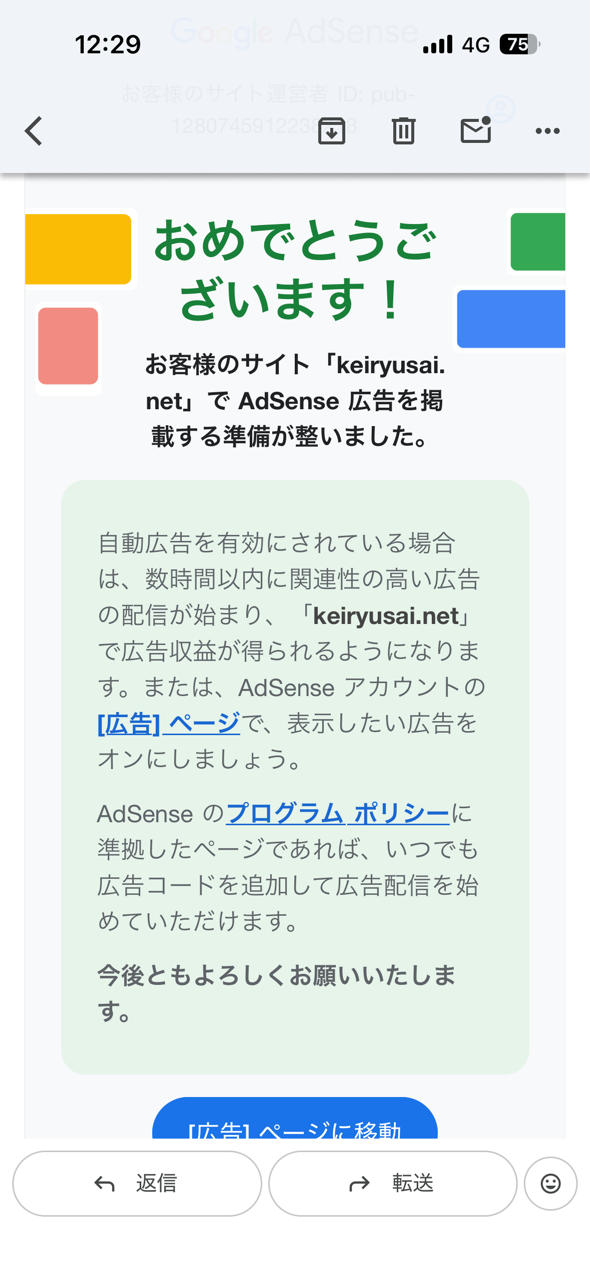Open more options with the three-dot icon
This screenshot has height=1280, width=590.
click(547, 131)
